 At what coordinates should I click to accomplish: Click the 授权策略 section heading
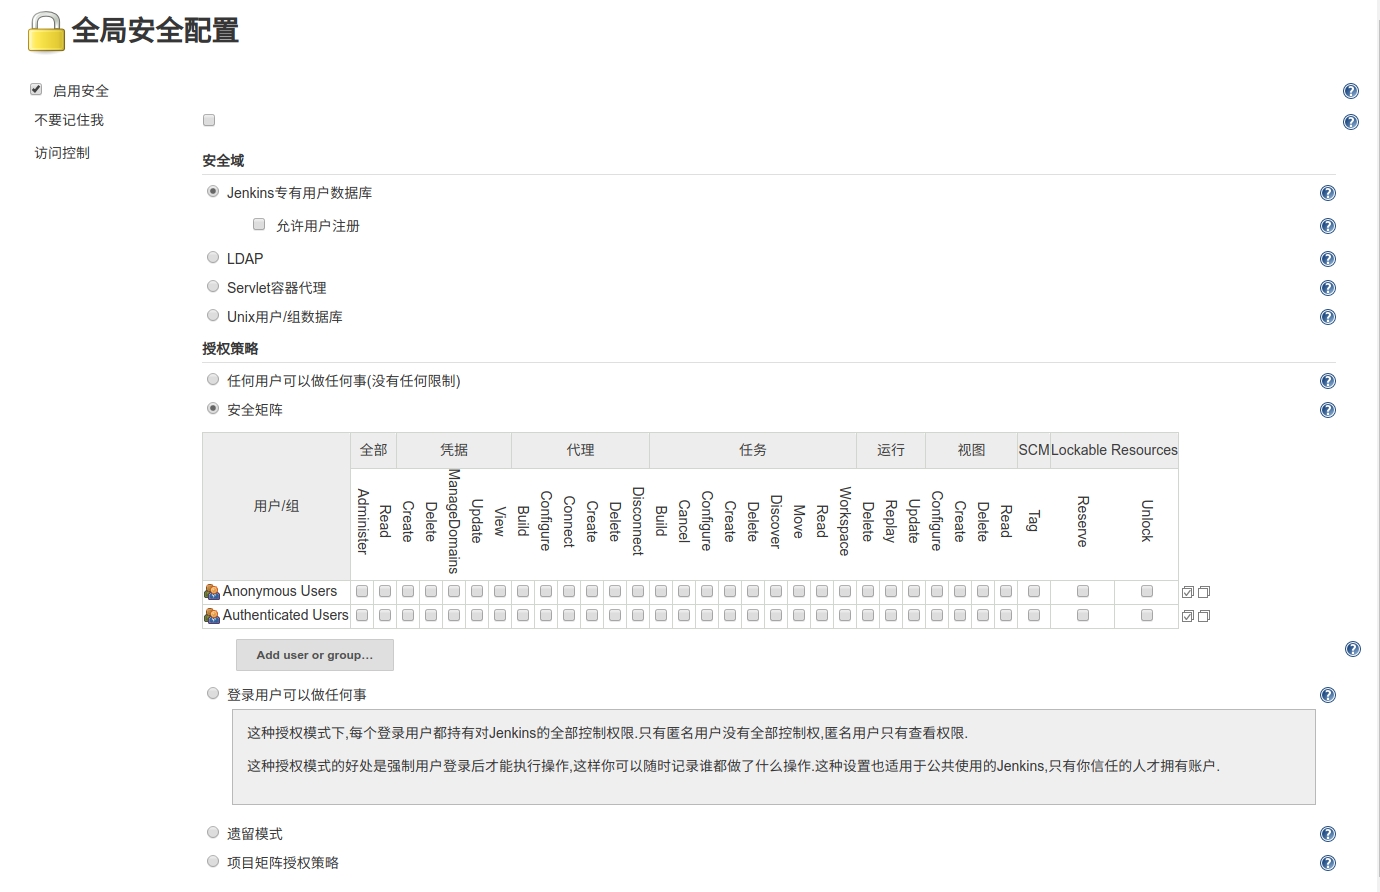pos(230,349)
